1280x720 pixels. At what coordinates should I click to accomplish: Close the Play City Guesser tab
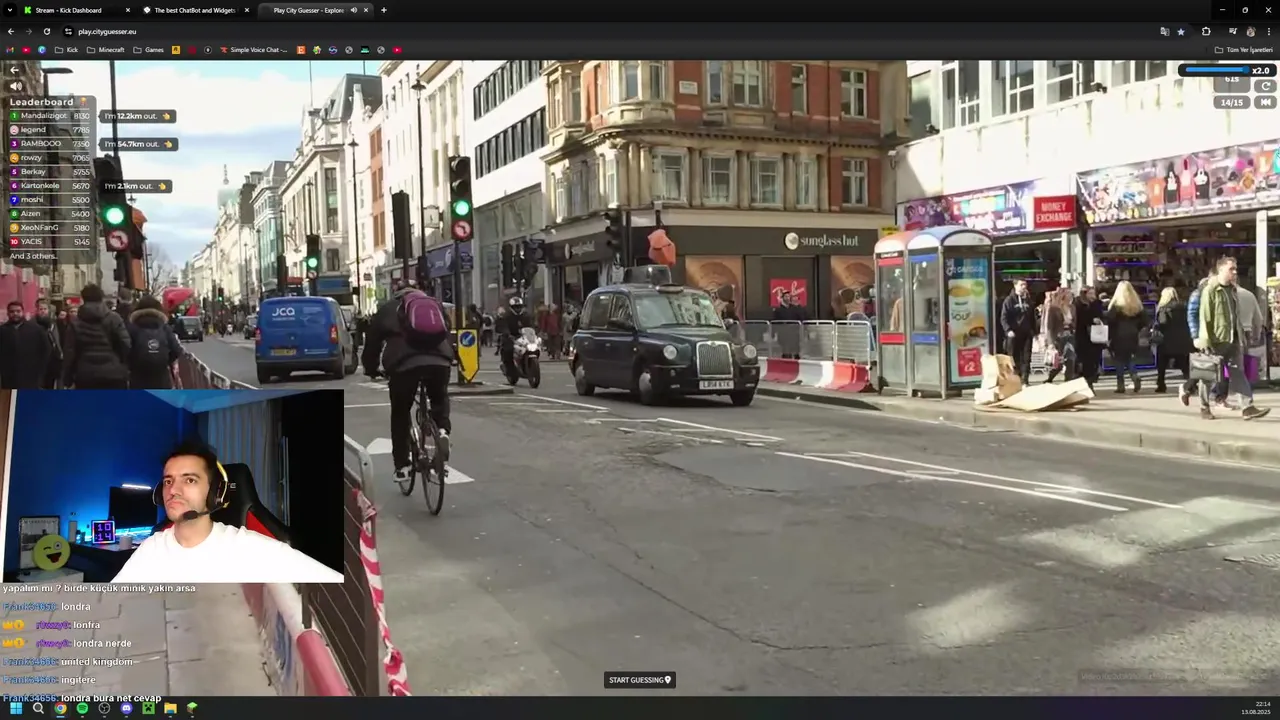tap(366, 10)
